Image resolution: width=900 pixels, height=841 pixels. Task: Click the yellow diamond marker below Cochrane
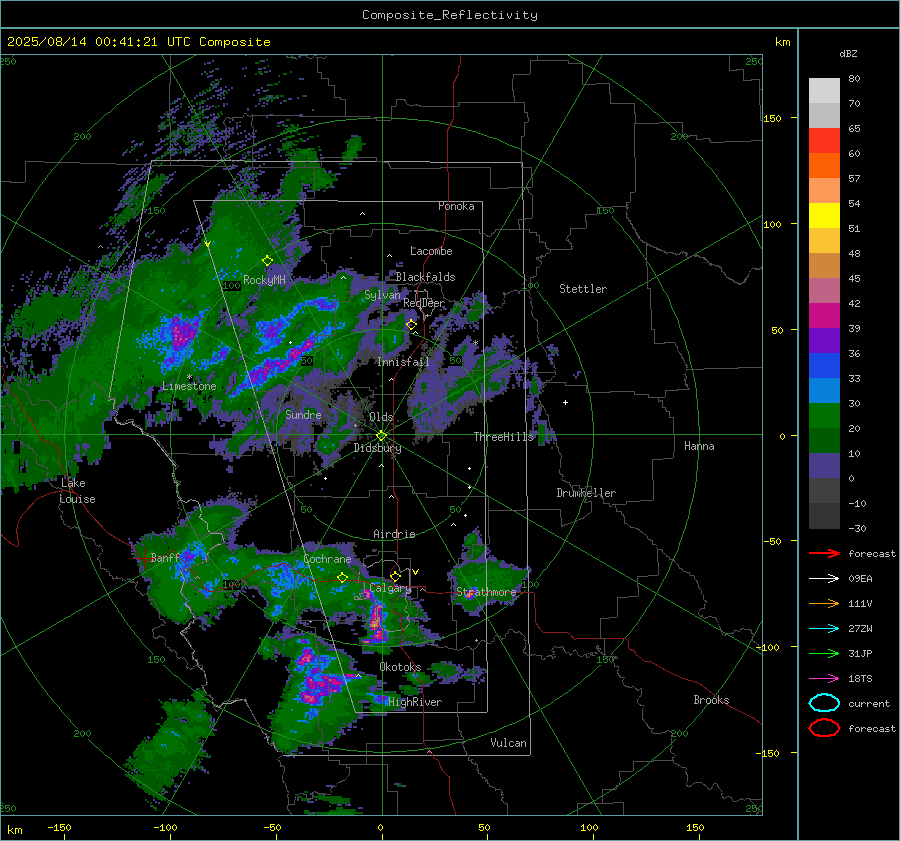click(x=342, y=578)
